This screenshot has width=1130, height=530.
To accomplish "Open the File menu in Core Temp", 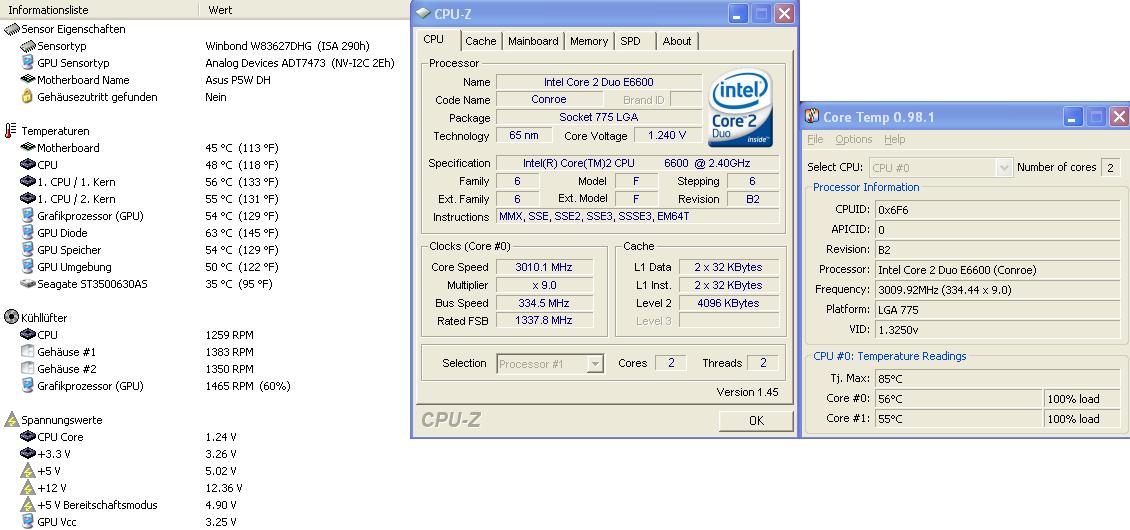I will tap(815, 139).
